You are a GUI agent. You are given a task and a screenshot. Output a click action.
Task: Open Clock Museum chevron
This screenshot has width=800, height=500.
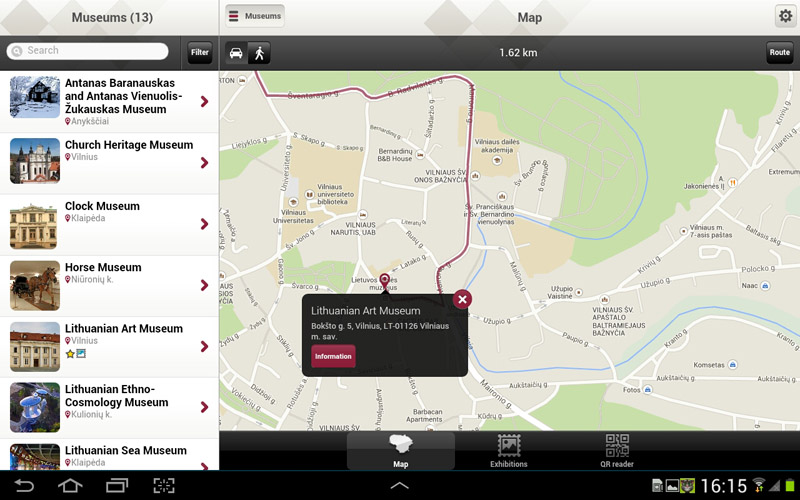(x=205, y=223)
